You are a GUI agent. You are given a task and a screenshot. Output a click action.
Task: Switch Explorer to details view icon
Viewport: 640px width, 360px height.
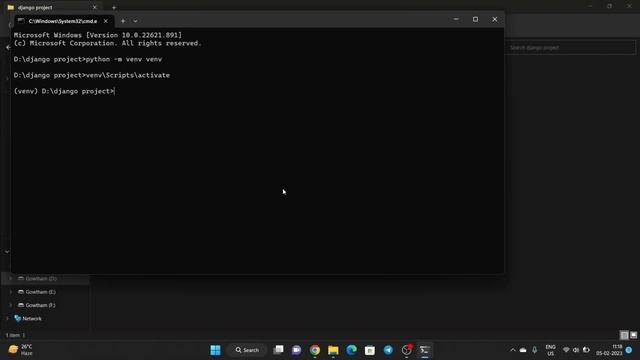point(624,335)
